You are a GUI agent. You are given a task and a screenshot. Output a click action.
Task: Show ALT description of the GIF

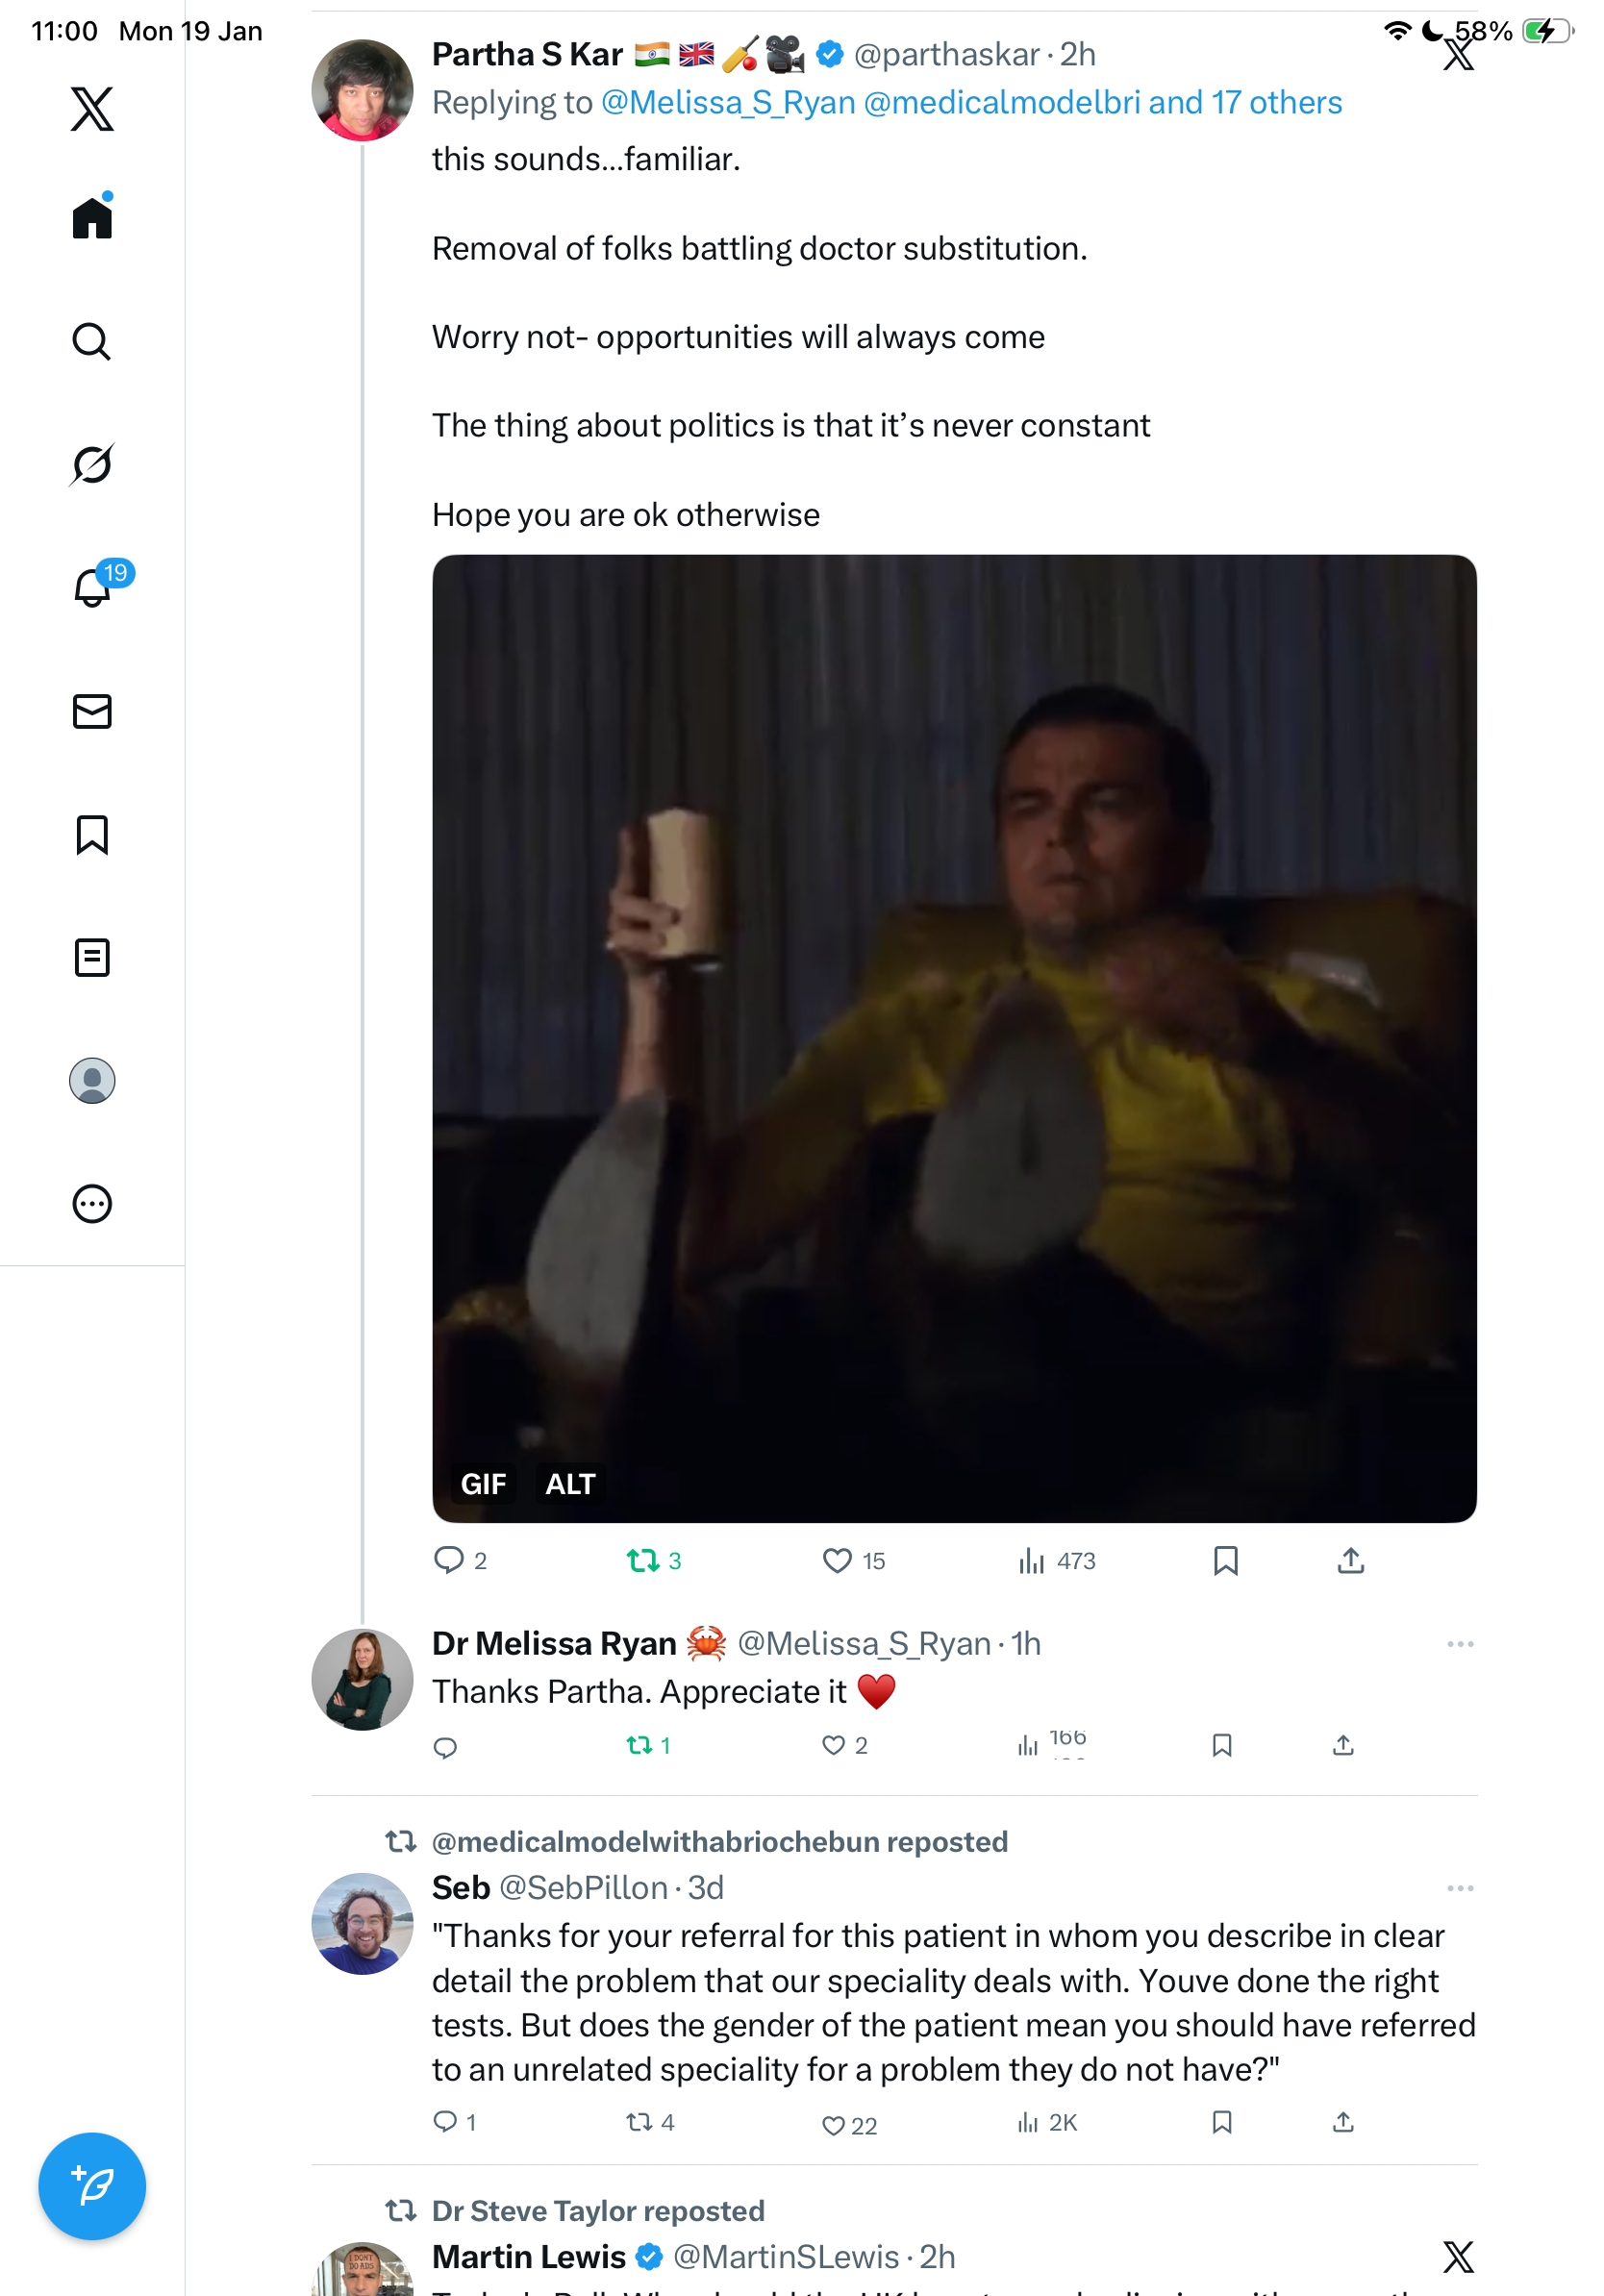point(570,1484)
